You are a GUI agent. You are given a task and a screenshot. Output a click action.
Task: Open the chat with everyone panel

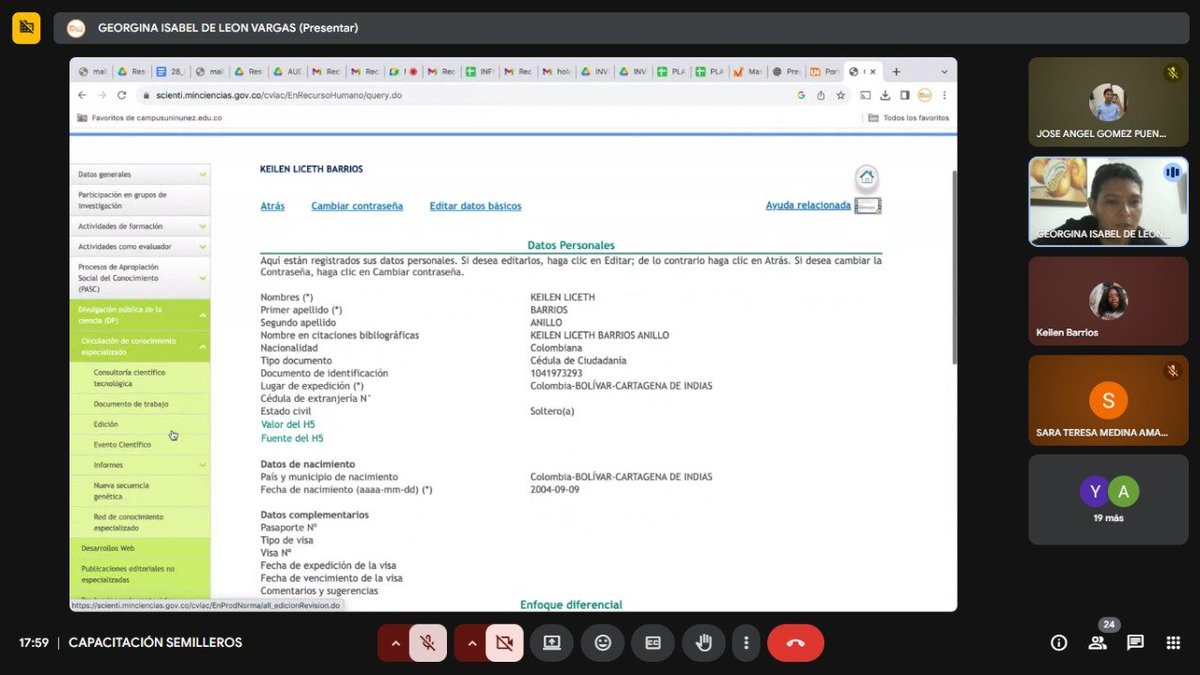[1135, 643]
